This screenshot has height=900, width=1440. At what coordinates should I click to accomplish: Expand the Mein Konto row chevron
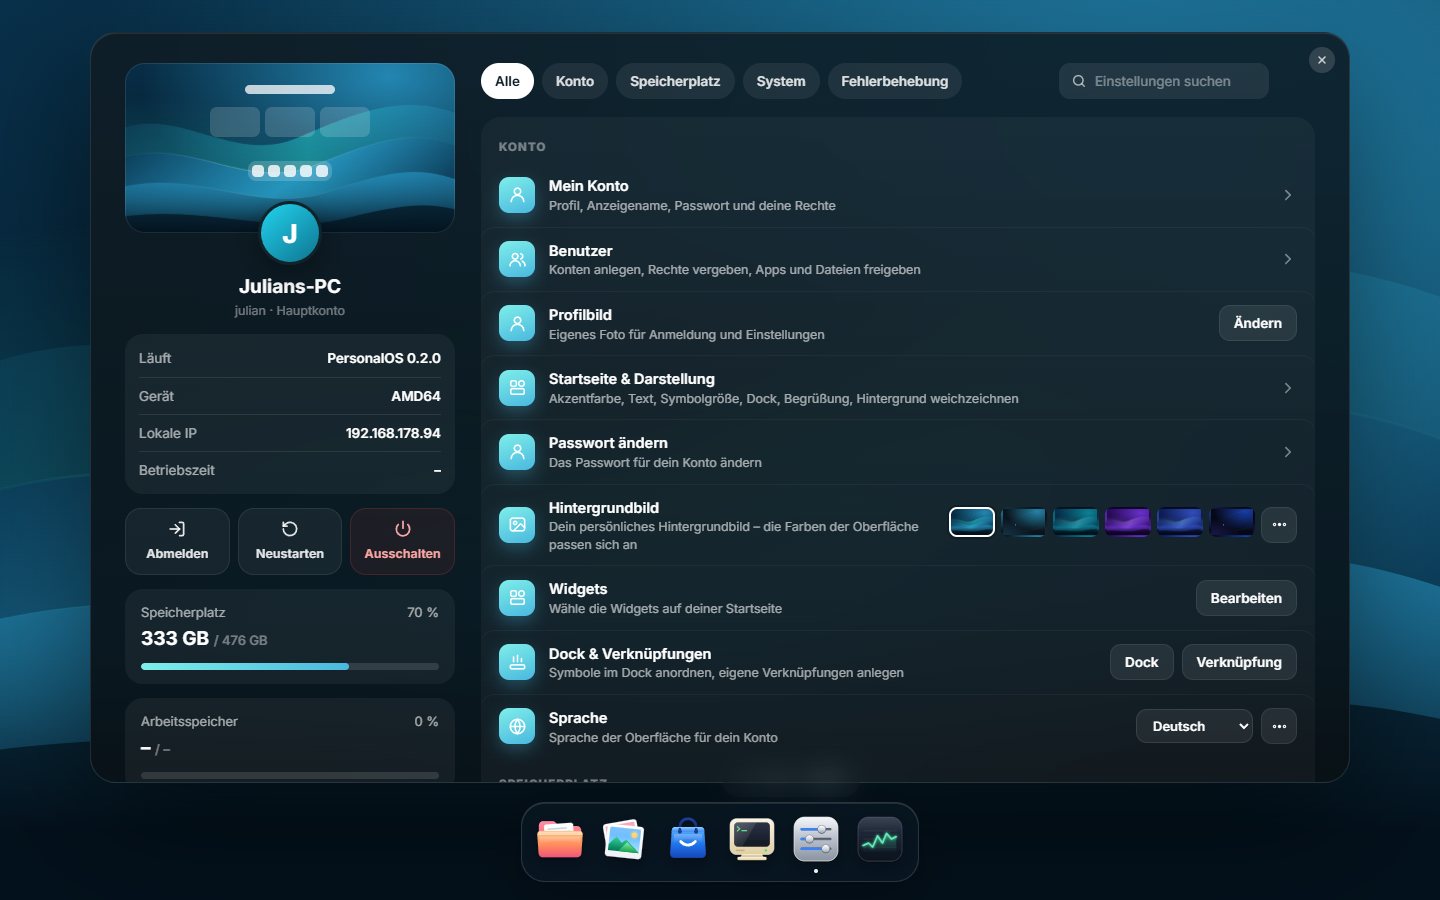click(1287, 195)
